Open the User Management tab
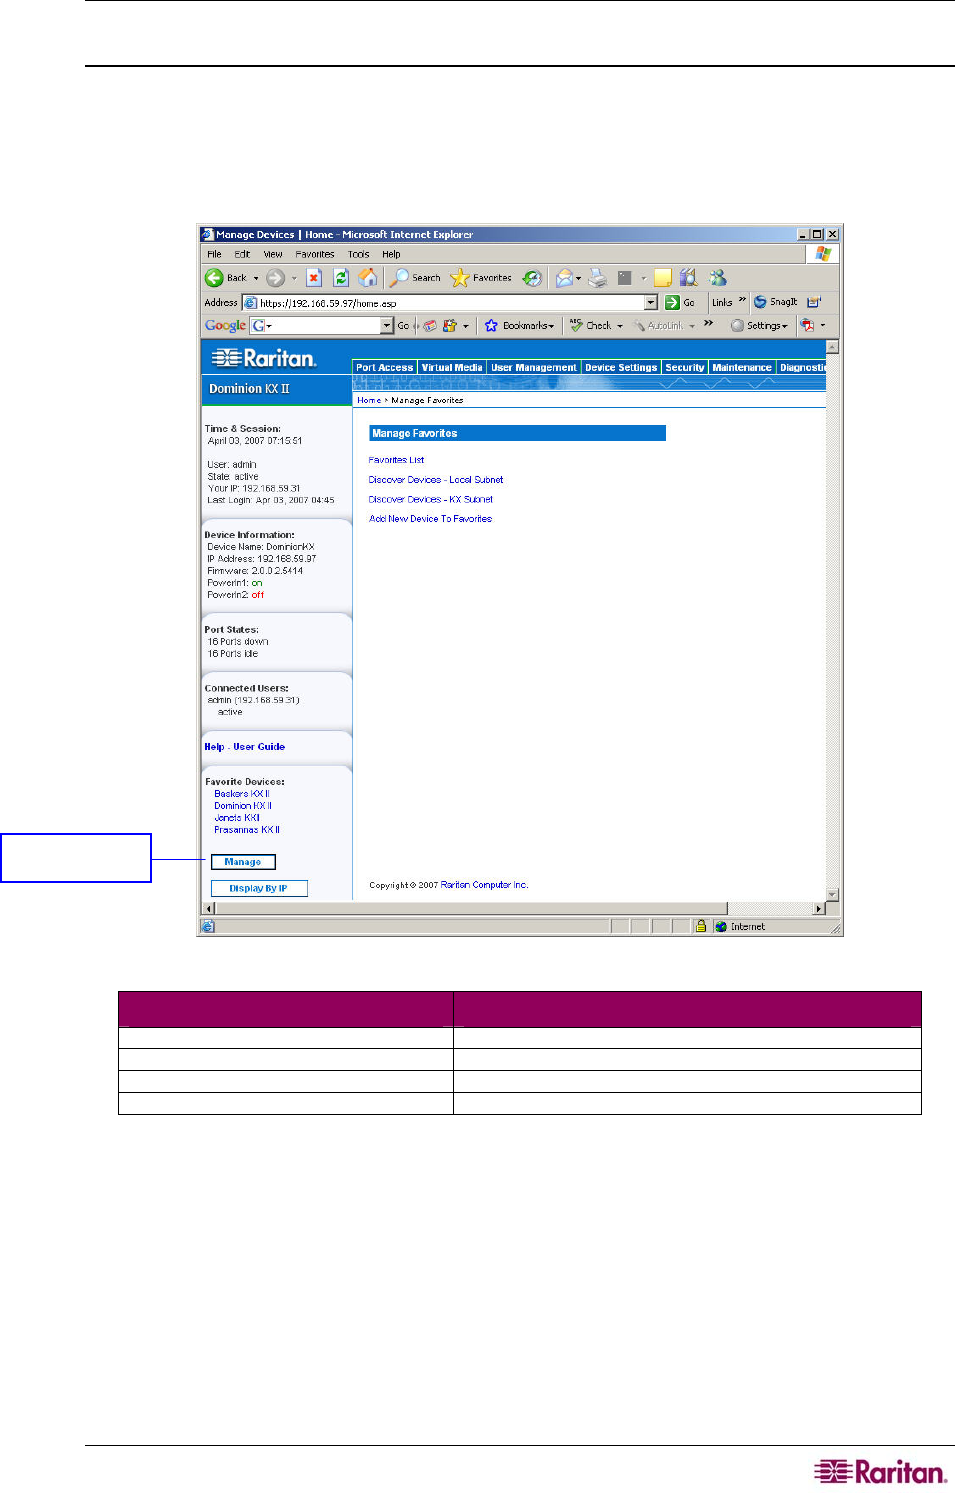The image size is (955, 1493). coord(534,368)
